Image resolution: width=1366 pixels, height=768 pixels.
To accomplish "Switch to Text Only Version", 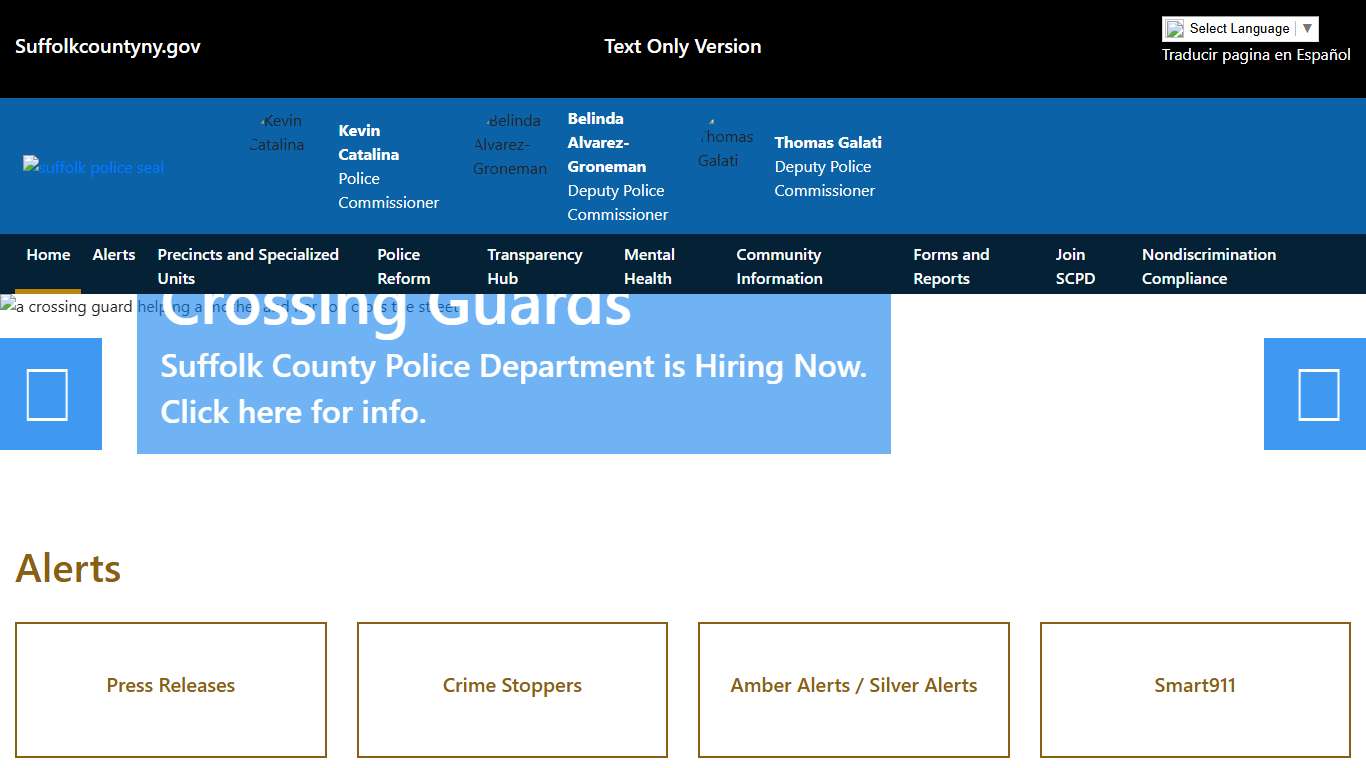I will [x=683, y=46].
